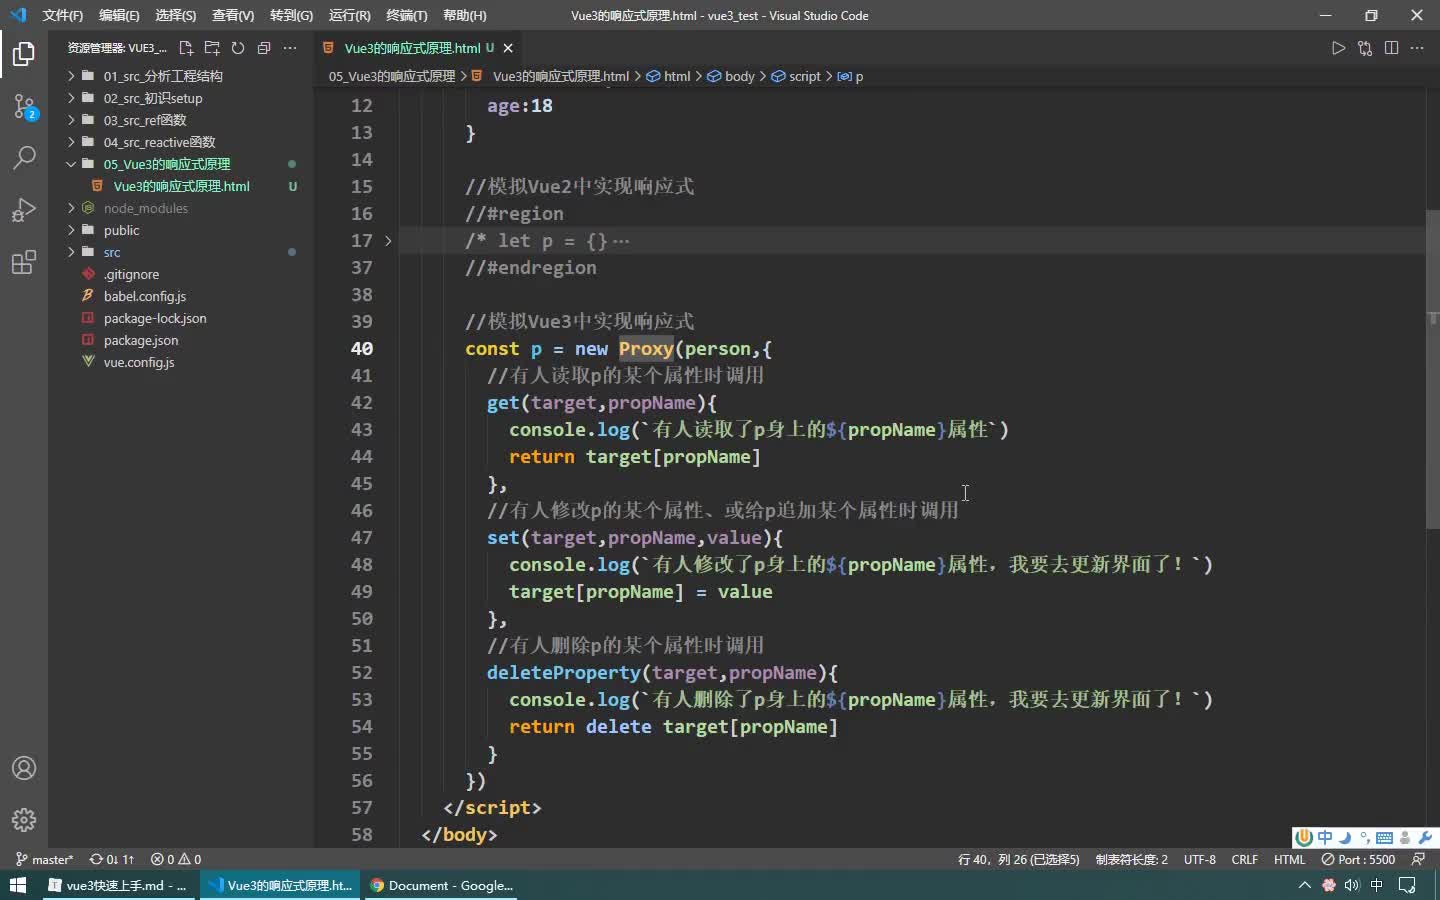This screenshot has width=1440, height=900.
Task: Open the 转到(G) menu
Action: tap(291, 15)
